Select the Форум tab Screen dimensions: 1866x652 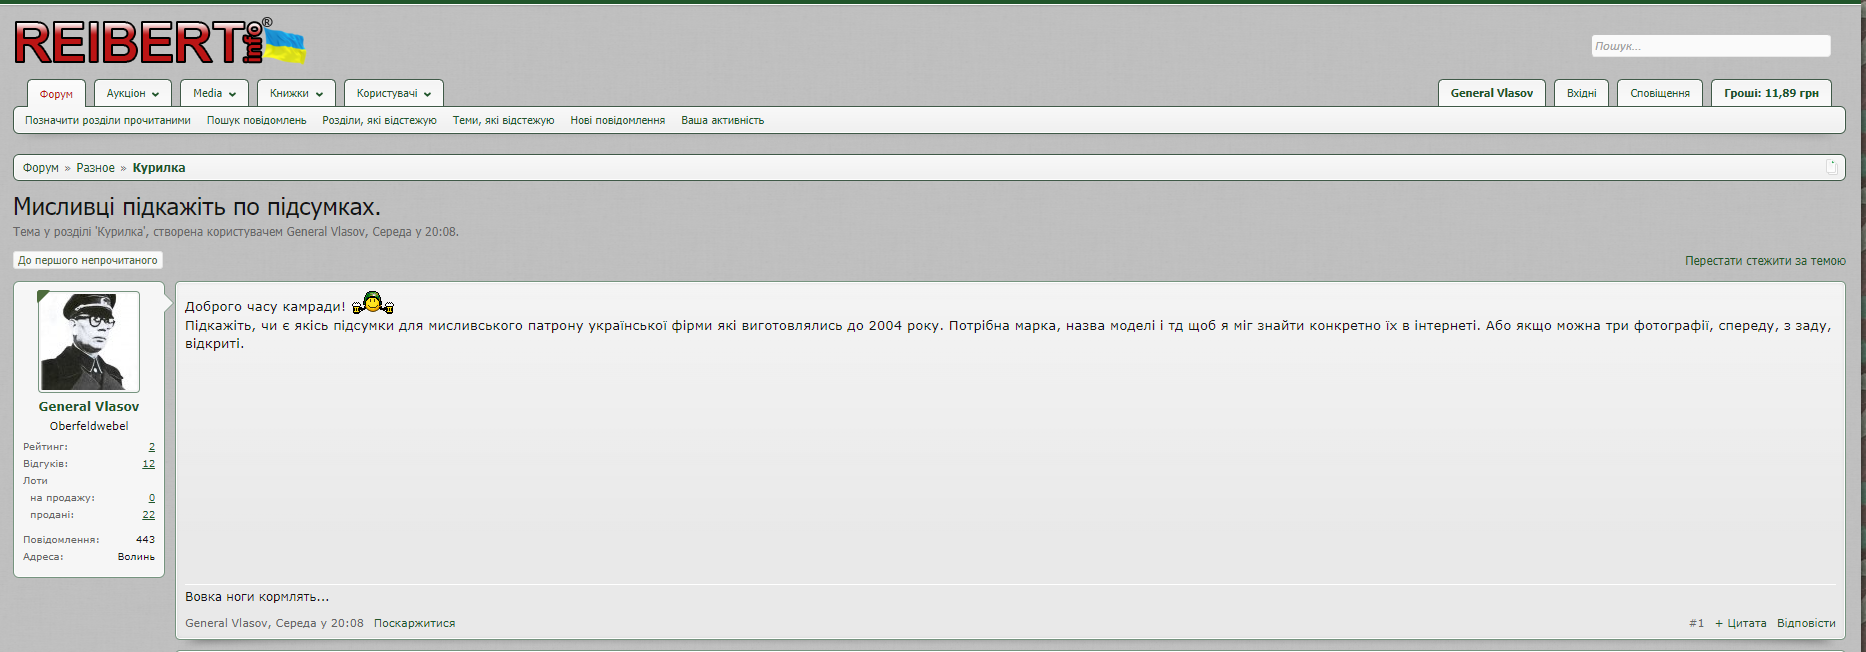coord(56,94)
